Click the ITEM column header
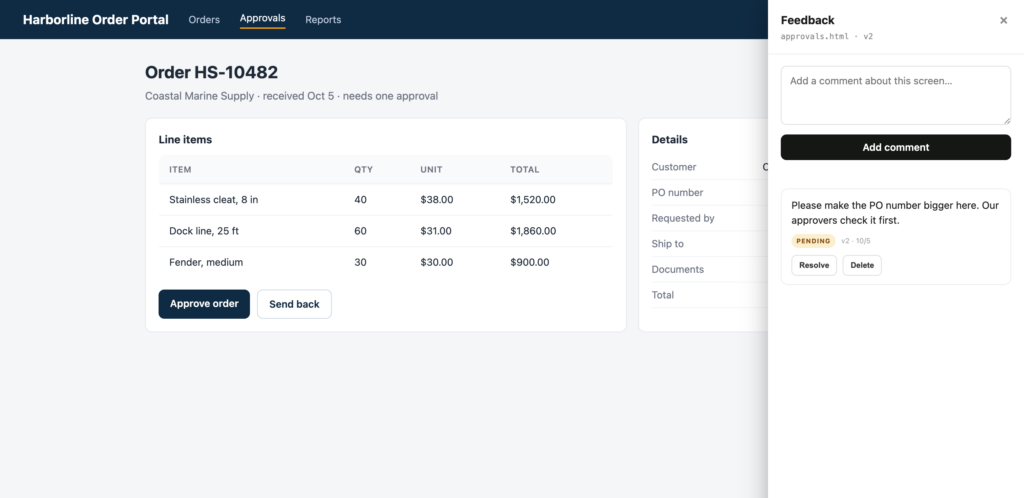Image resolution: width=1024 pixels, height=498 pixels. [180, 170]
